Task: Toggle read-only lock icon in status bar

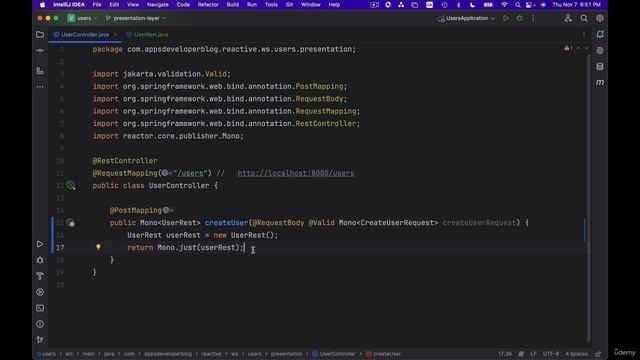Action: (x=598, y=354)
